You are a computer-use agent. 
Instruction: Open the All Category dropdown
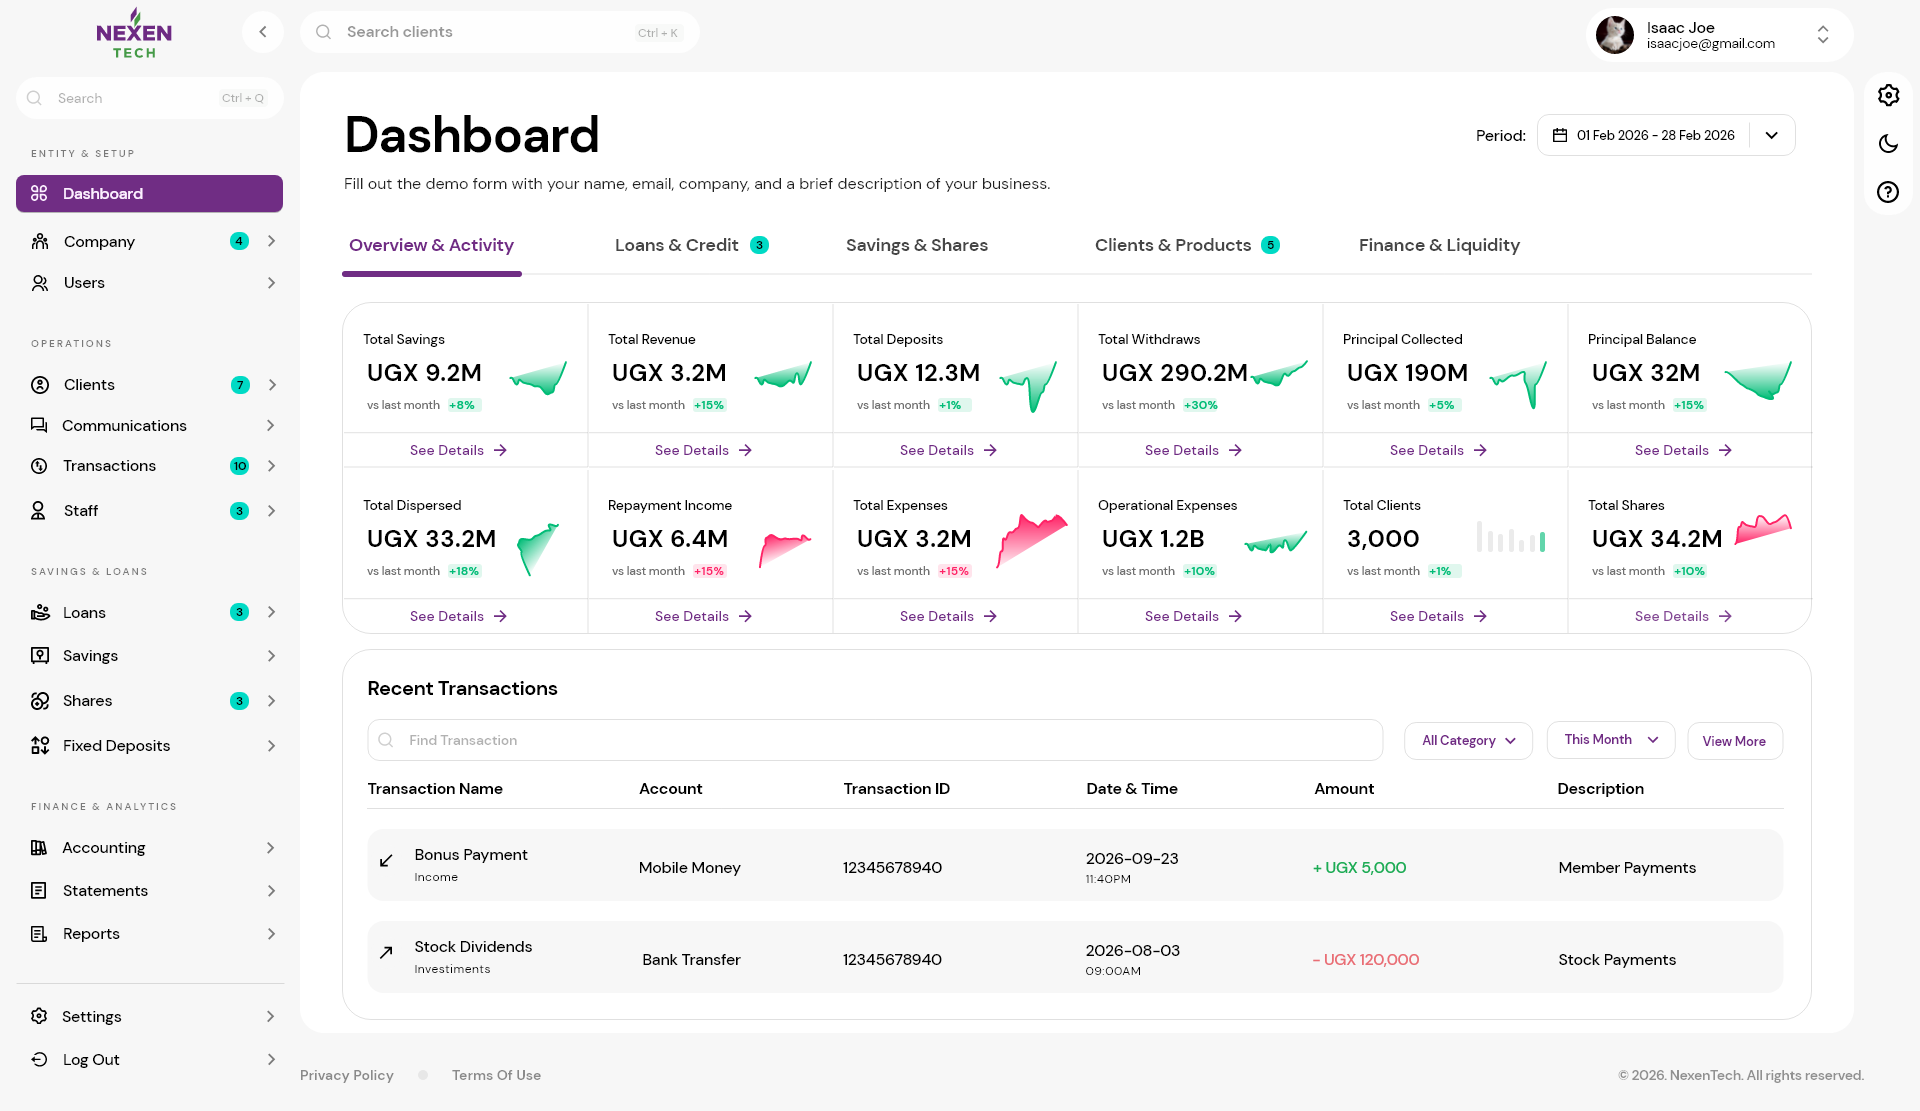(x=1467, y=740)
